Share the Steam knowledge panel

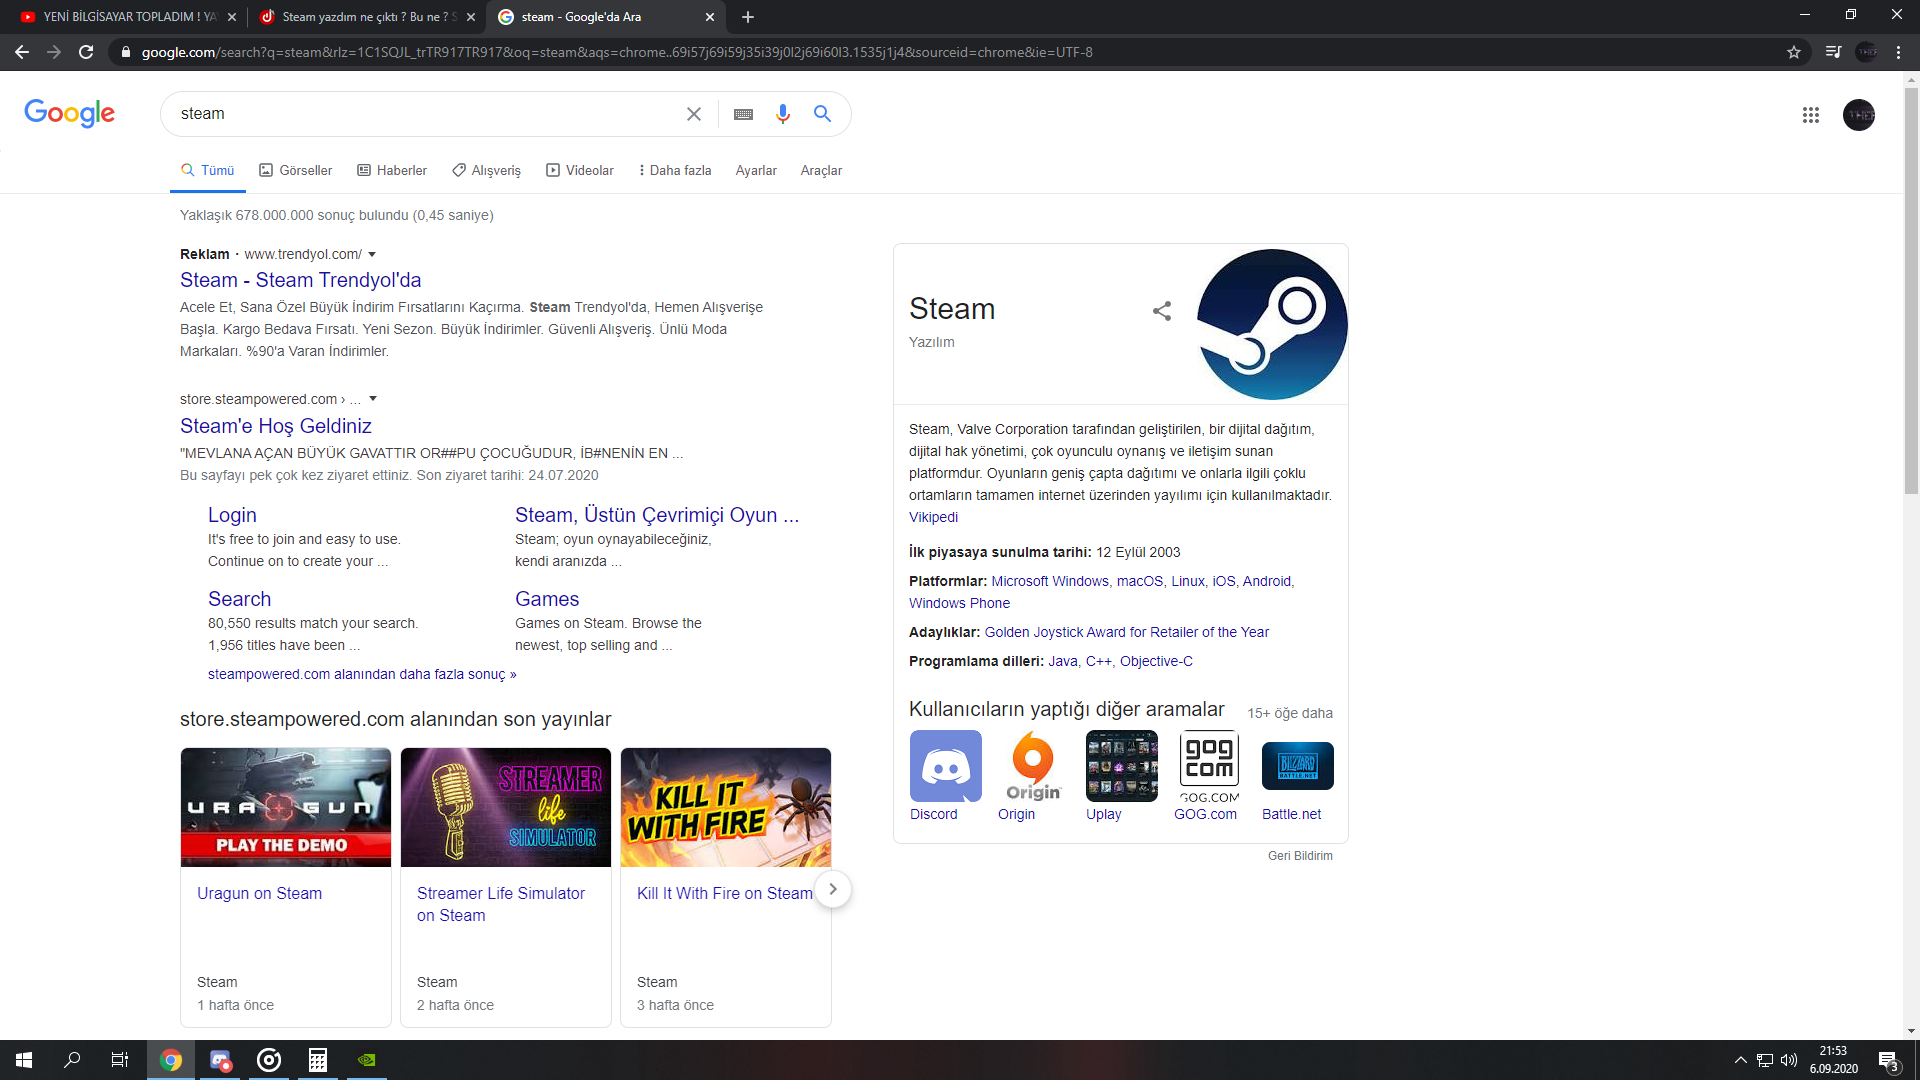1162,311
